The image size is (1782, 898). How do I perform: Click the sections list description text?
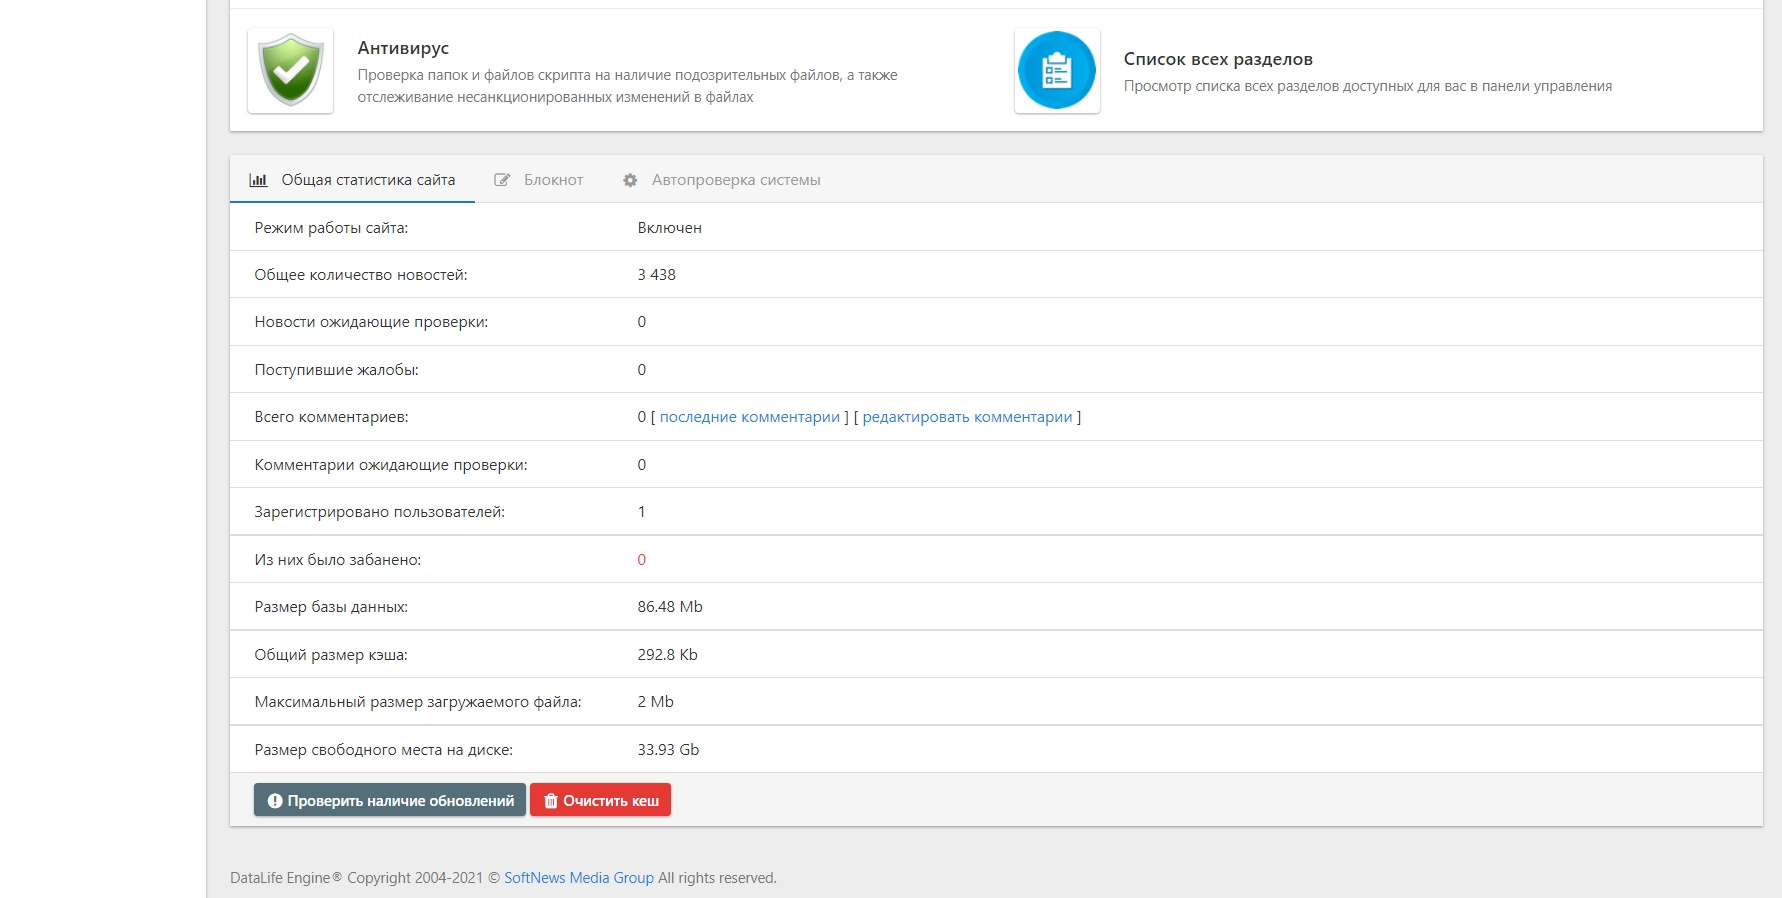(1367, 86)
